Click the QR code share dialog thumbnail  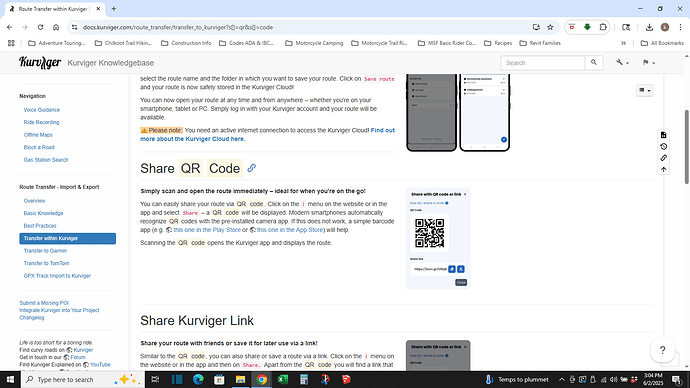click(x=438, y=238)
